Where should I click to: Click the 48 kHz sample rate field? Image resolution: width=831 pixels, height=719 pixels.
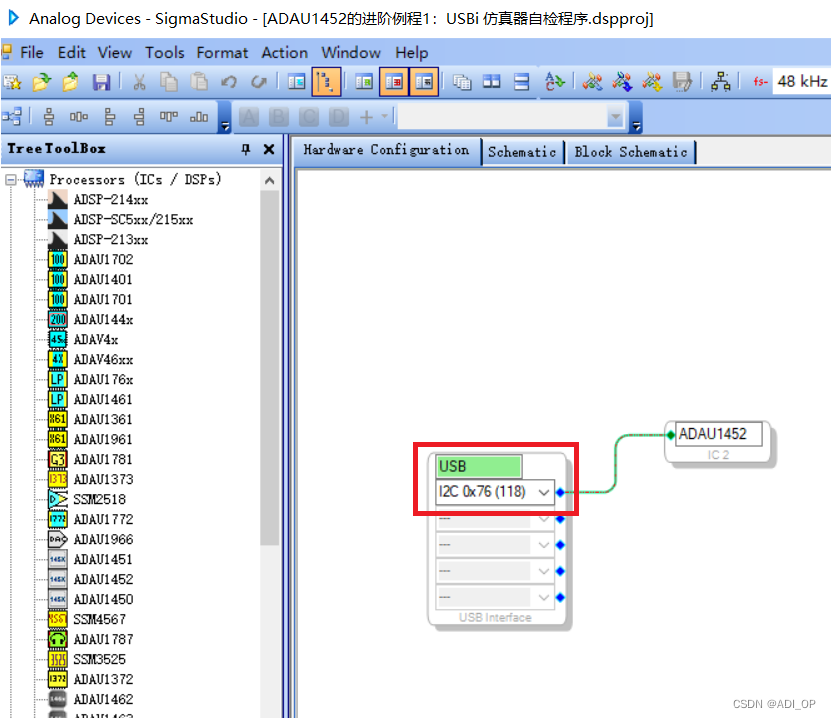coord(801,82)
